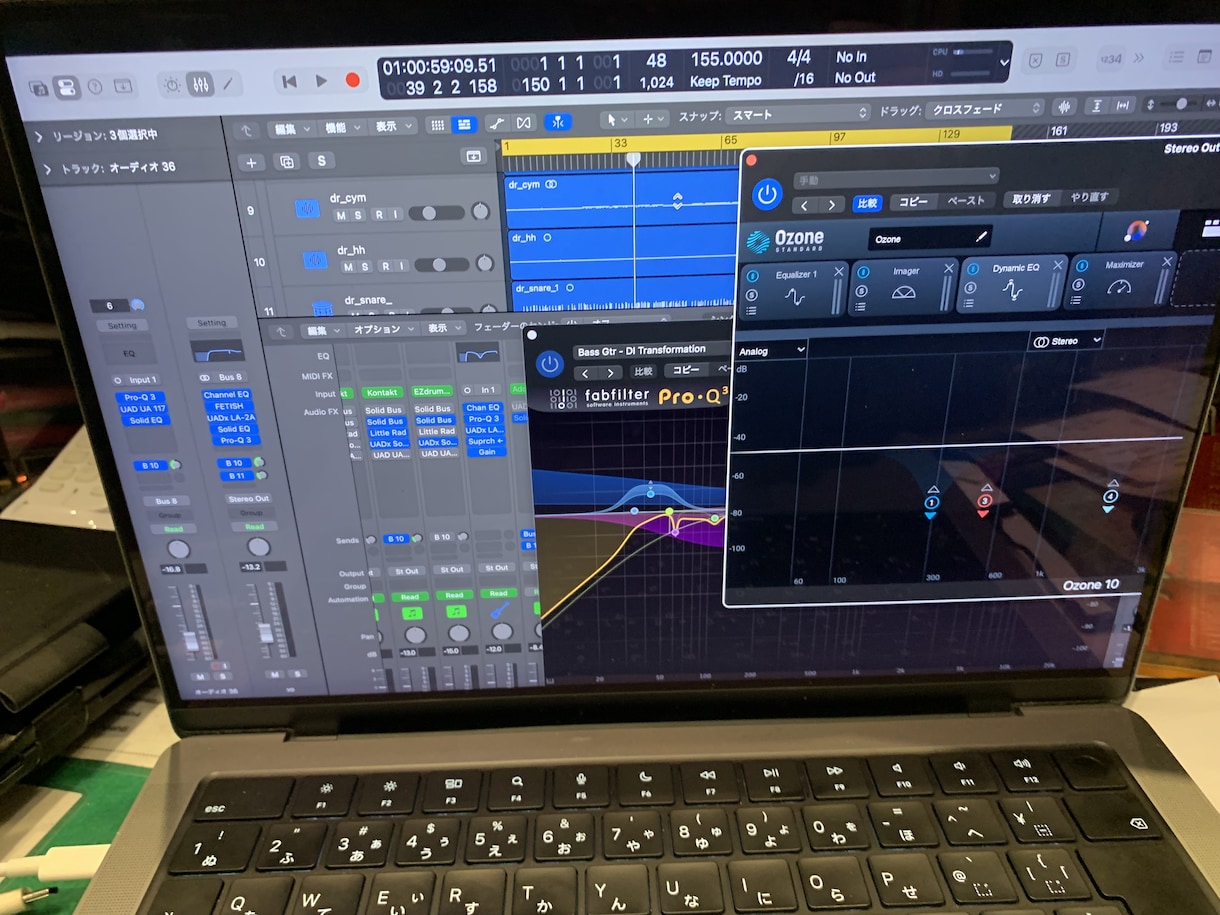The width and height of the screenshot is (1220, 915).
Task: Toggle the automation curve icon
Action: pos(496,123)
